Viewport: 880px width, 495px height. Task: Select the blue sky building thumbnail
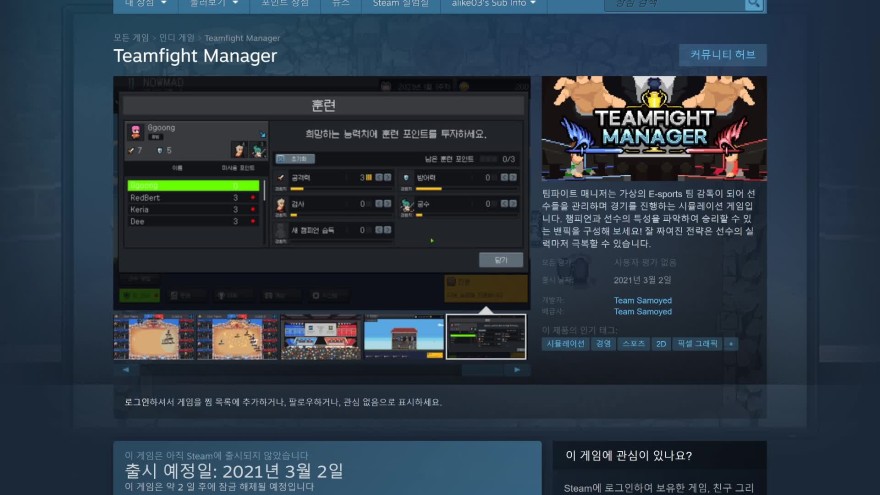(404, 337)
